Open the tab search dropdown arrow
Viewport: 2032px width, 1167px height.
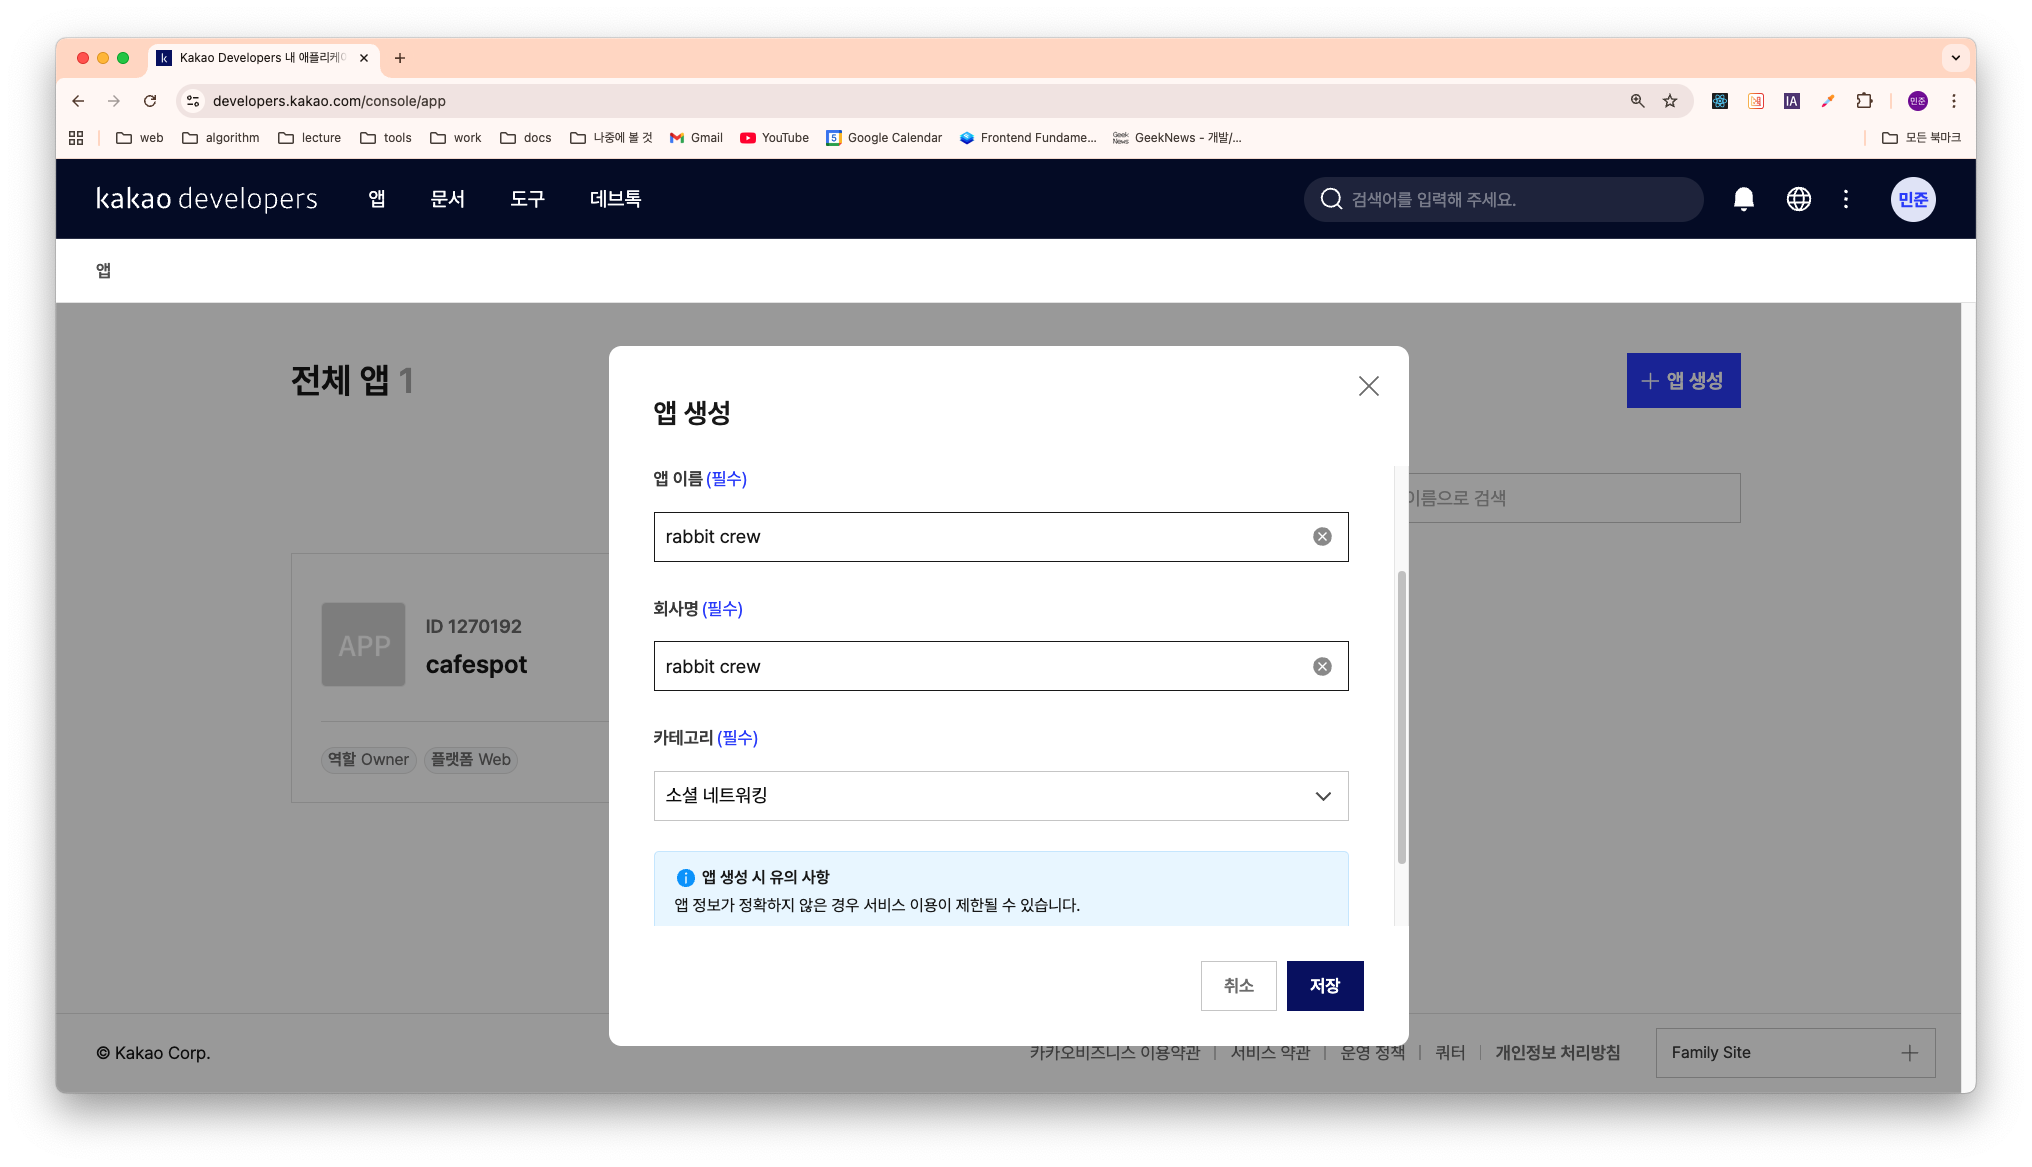(x=1955, y=58)
